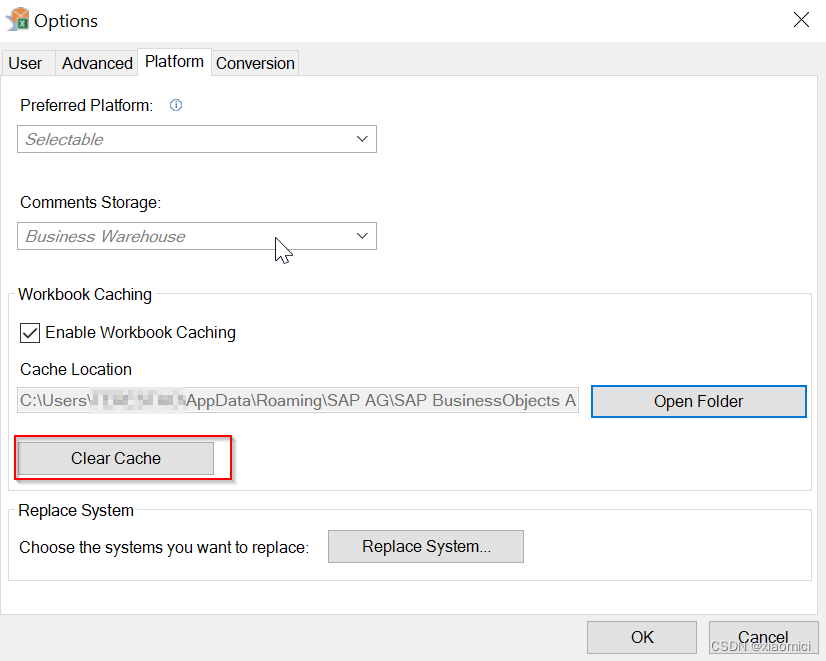
Task: Open the Comments Storage dropdown
Action: point(196,236)
